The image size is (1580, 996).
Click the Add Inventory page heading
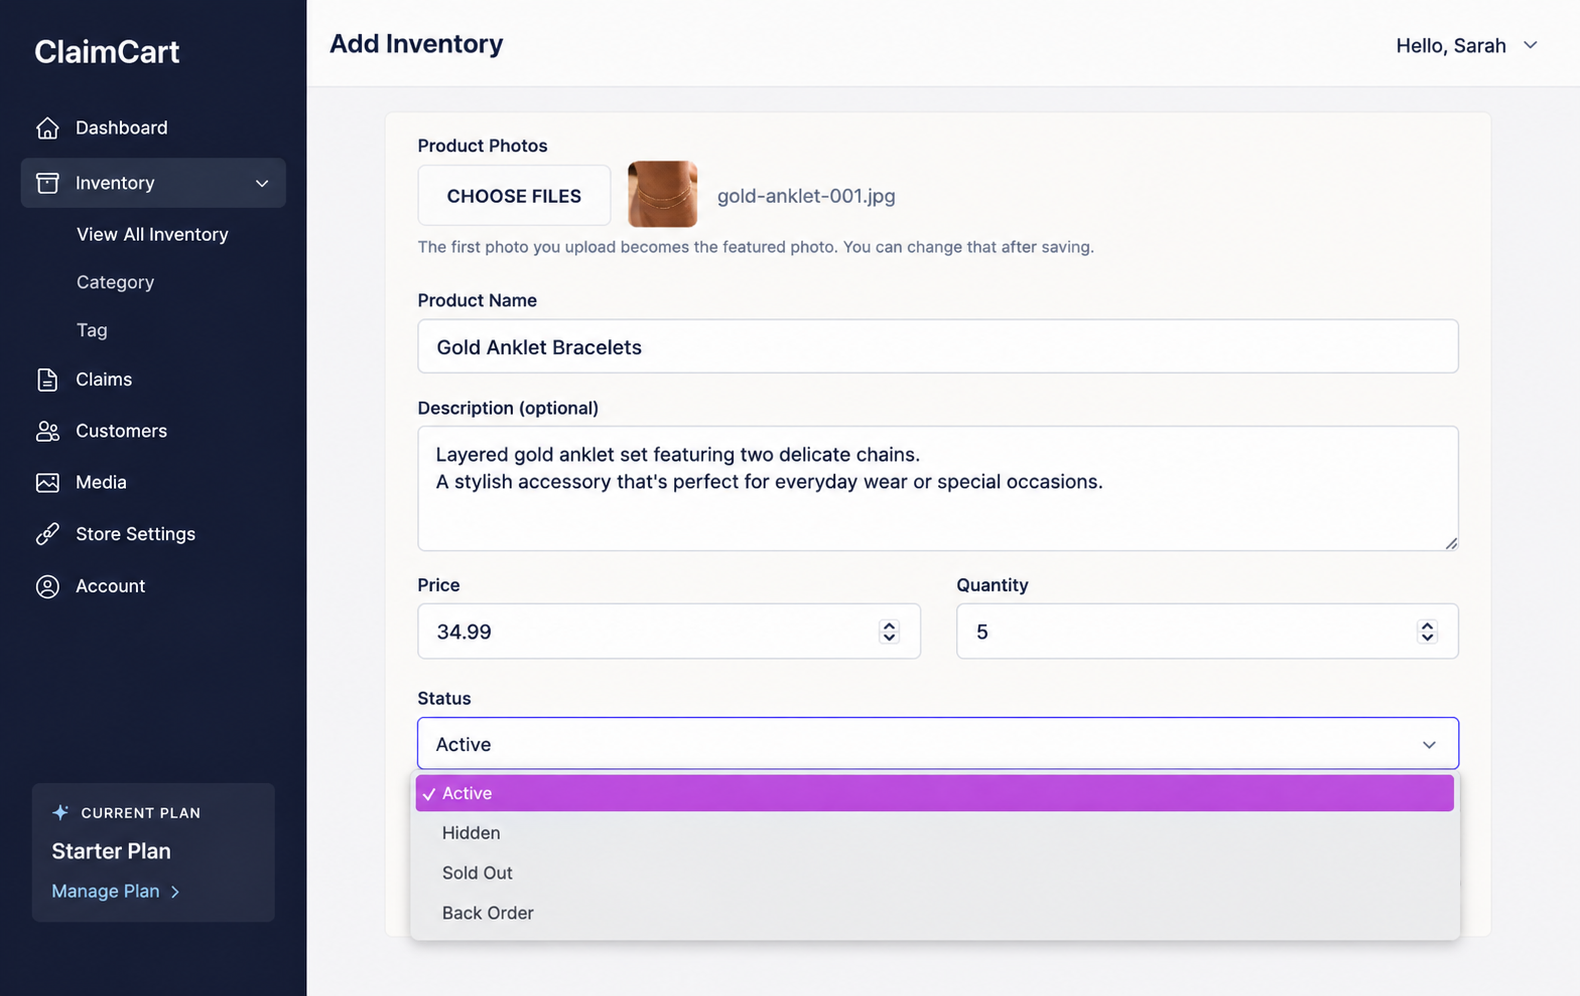click(x=416, y=44)
